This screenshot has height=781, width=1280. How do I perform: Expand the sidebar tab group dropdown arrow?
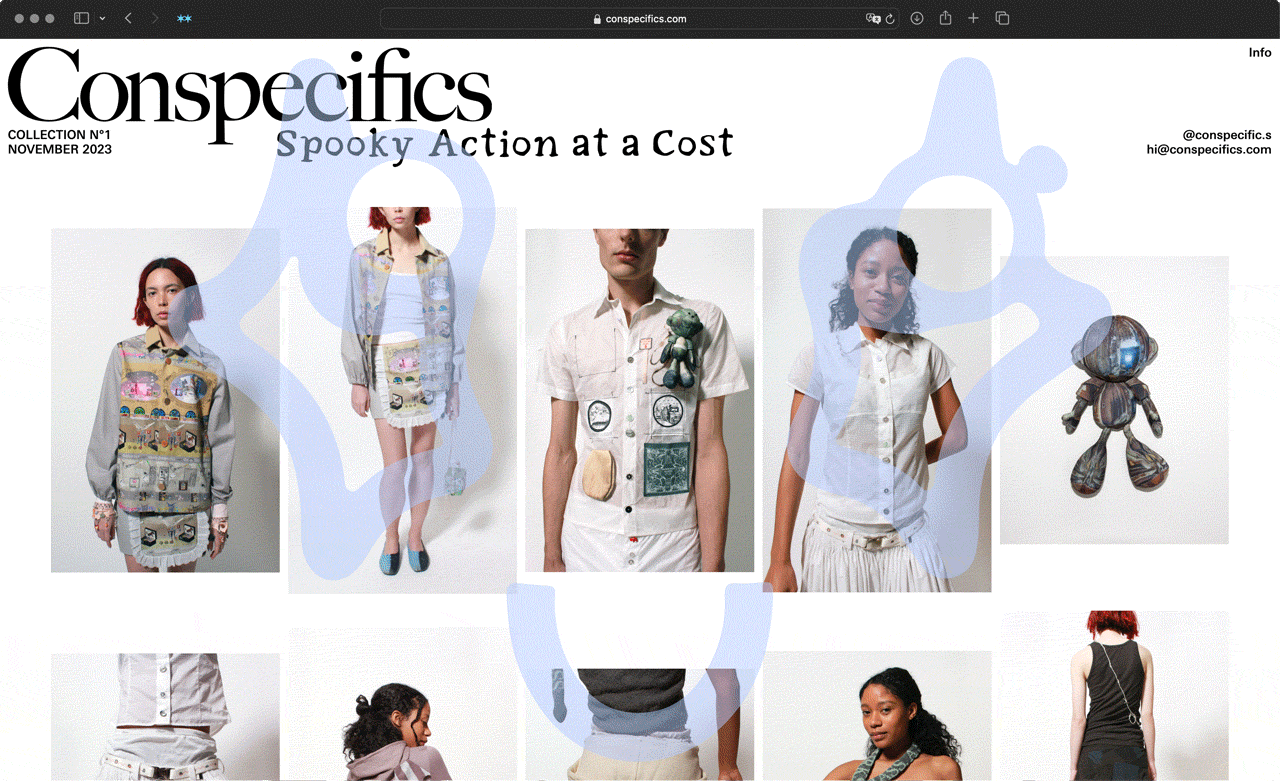(x=102, y=19)
